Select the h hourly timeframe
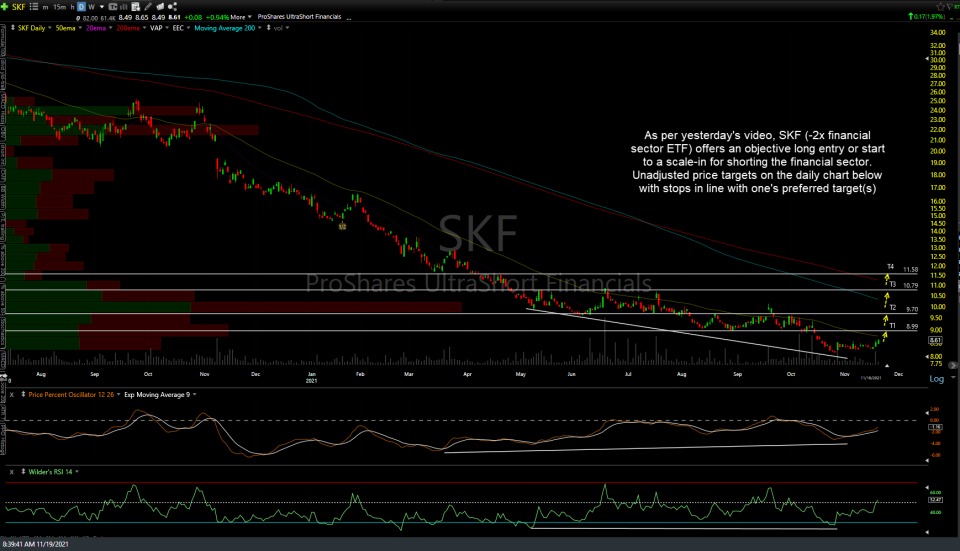Screen dimensions: 960x551 pyautogui.click(x=72, y=7)
